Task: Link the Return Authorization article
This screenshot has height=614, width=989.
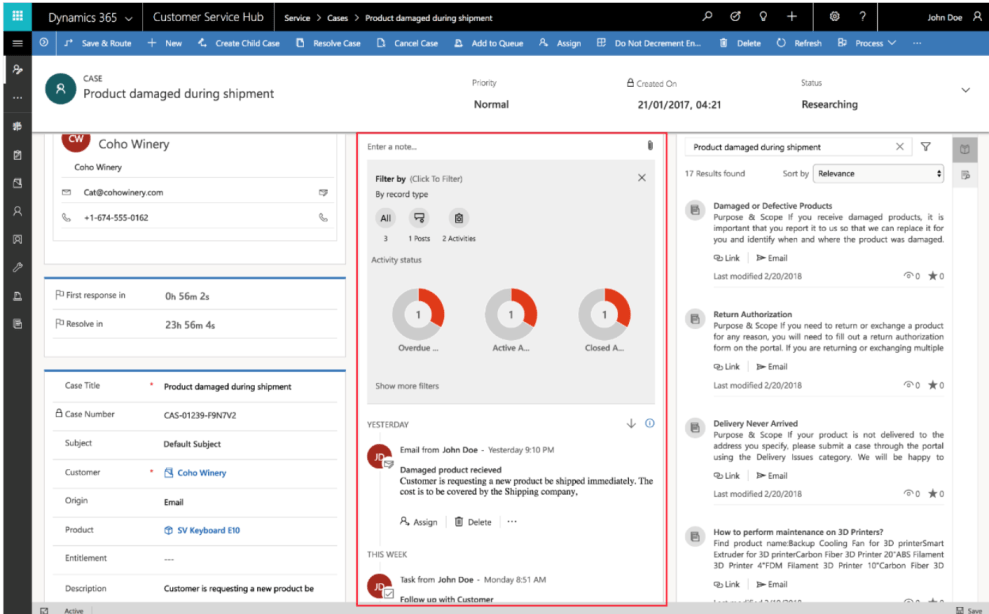Action: [x=727, y=367]
